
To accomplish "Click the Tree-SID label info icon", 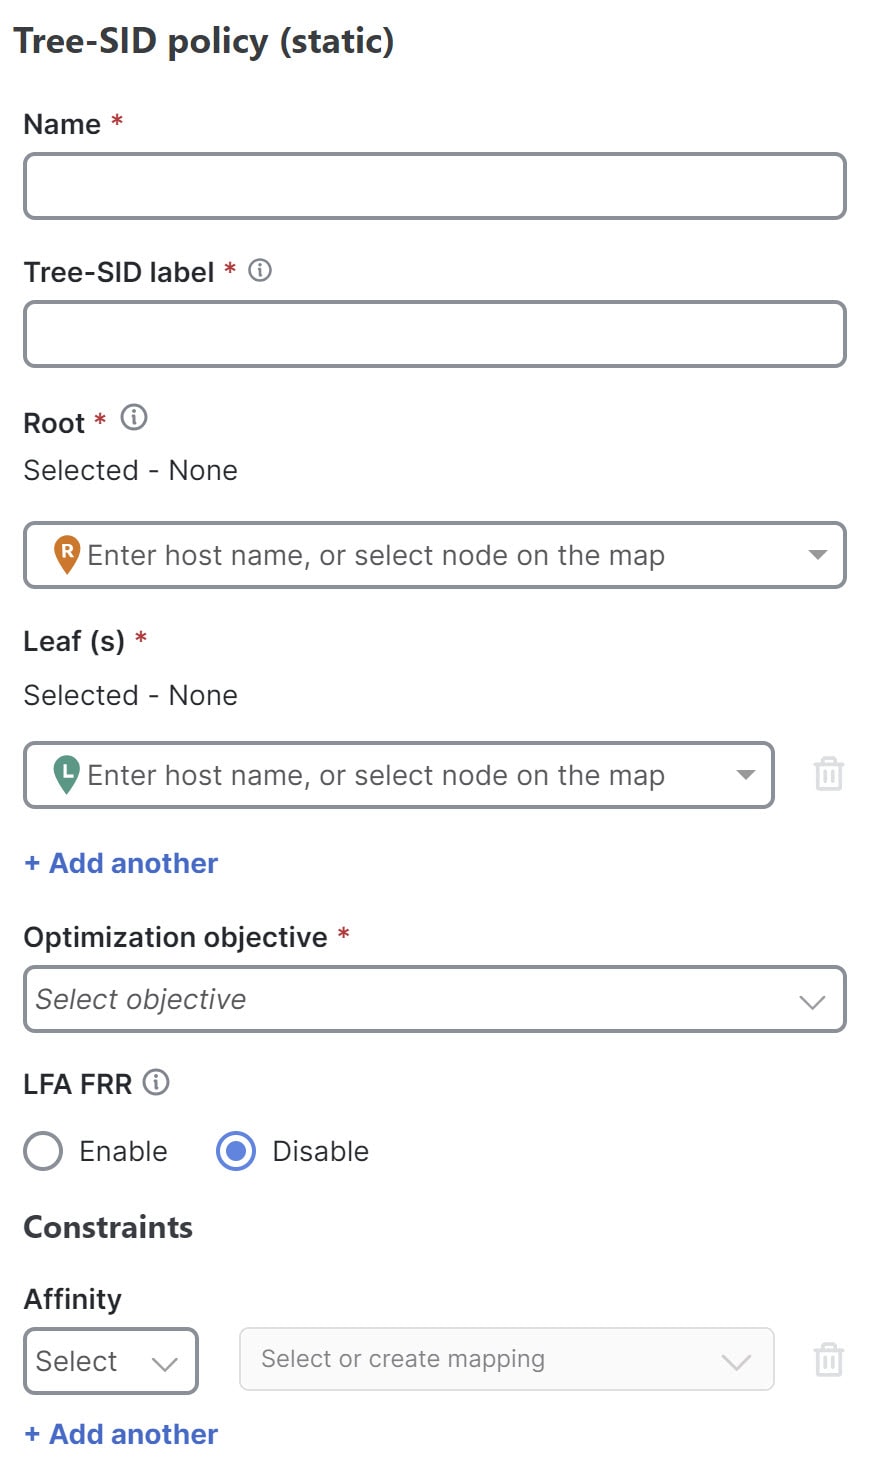I will [260, 270].
